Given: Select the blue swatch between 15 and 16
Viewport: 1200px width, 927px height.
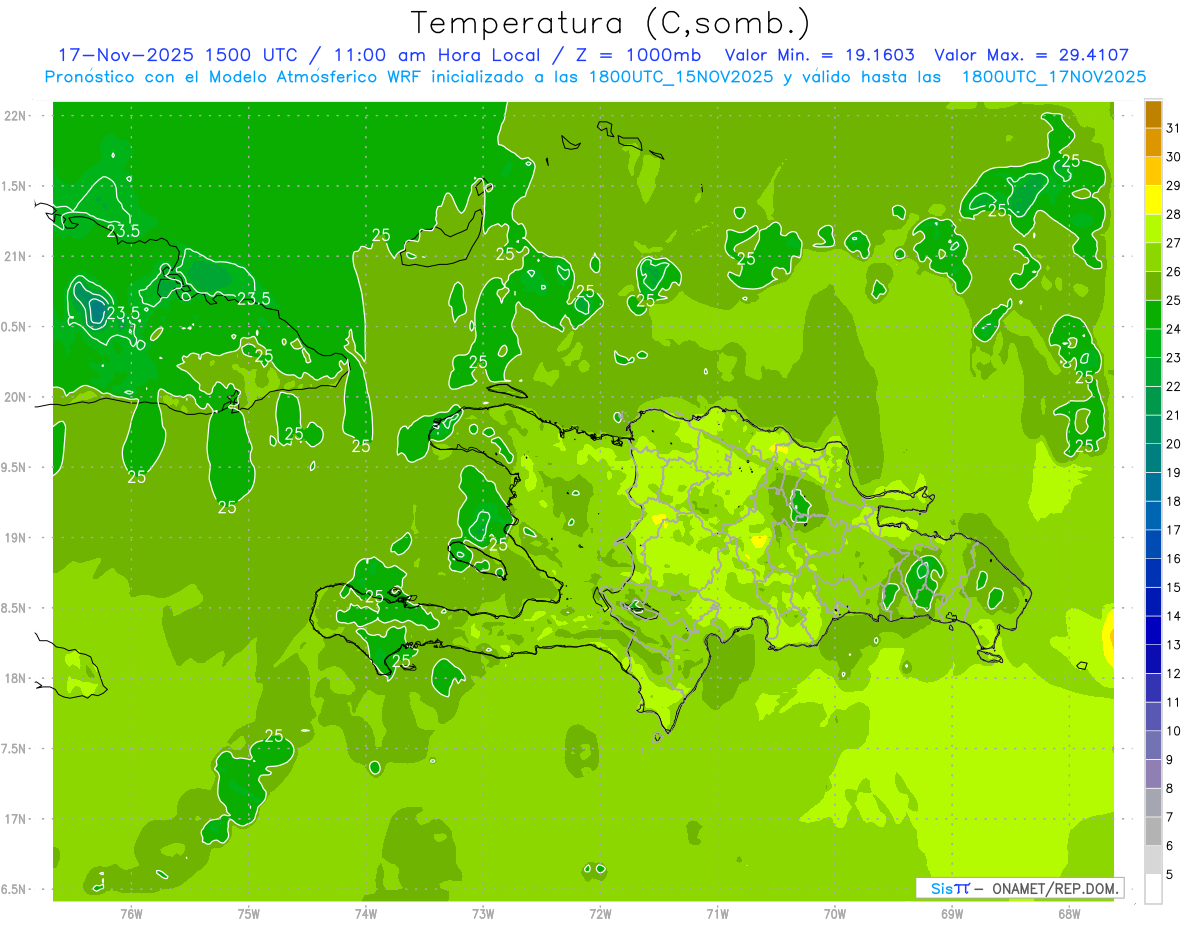Looking at the screenshot, I should point(1153,573).
